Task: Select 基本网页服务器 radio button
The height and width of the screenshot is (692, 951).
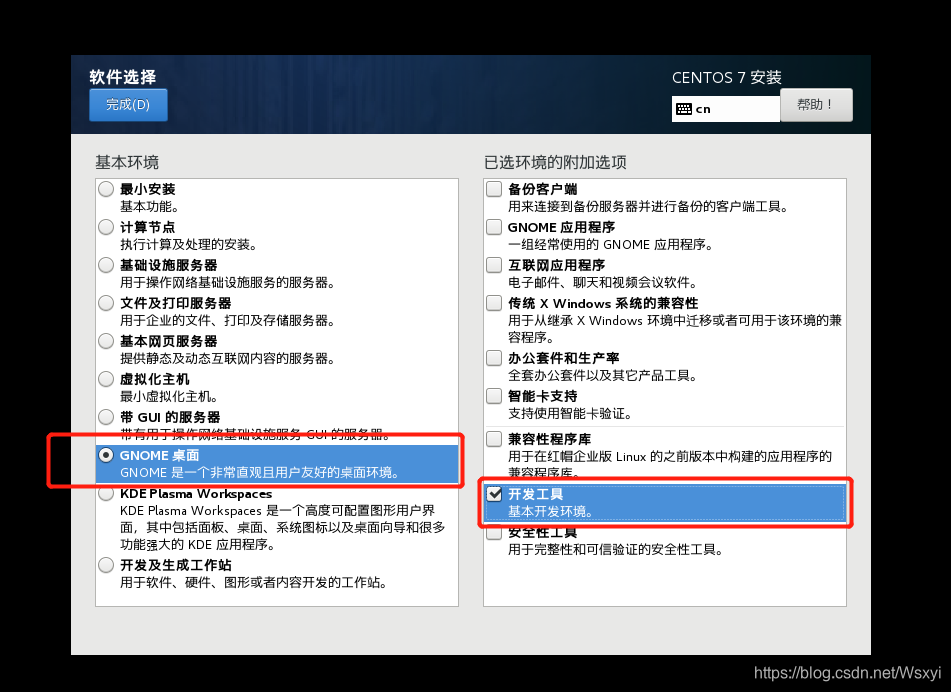Action: (x=106, y=341)
